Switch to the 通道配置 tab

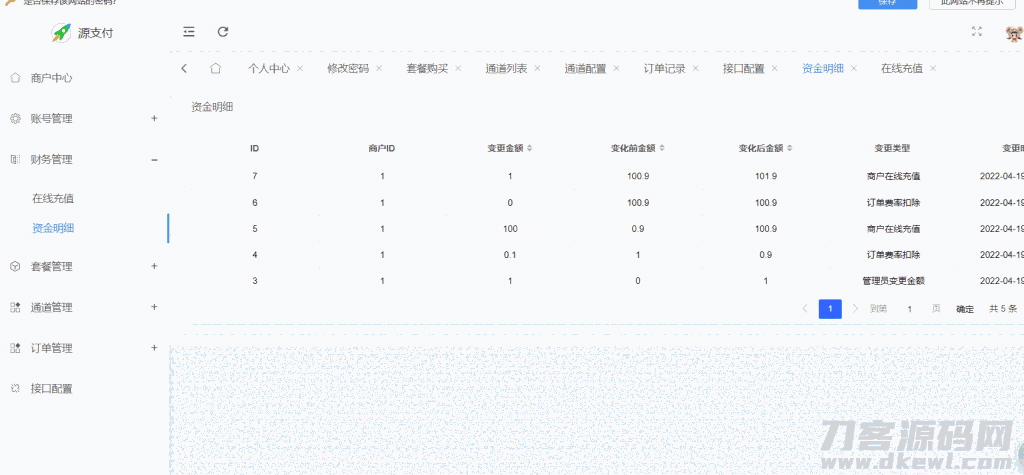coord(585,69)
